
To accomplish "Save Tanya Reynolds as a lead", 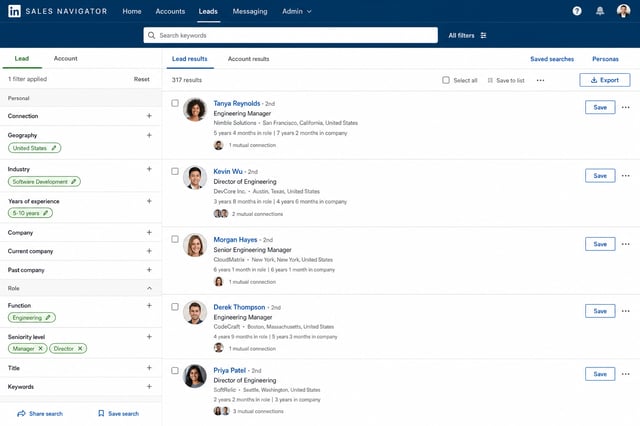I will coord(600,107).
